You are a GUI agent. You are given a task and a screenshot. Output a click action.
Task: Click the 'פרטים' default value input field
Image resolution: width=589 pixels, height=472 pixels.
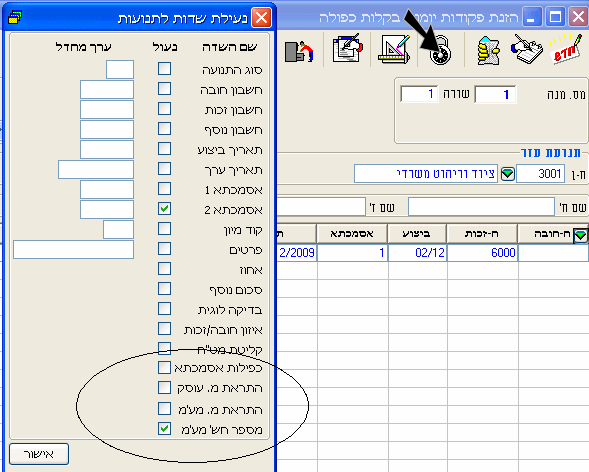pyautogui.click(x=74, y=250)
